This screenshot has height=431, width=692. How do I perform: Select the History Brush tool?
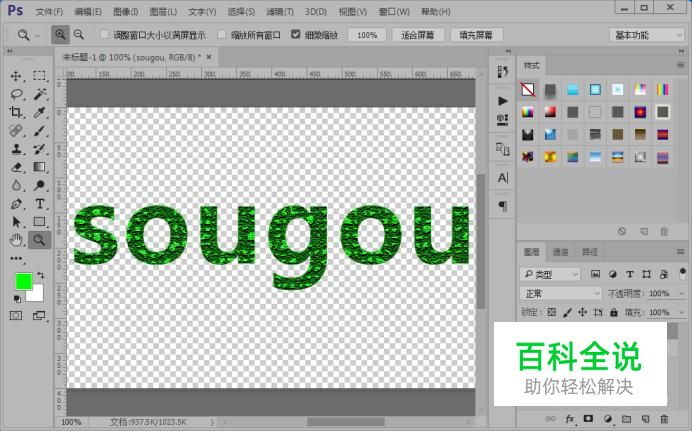click(39, 149)
